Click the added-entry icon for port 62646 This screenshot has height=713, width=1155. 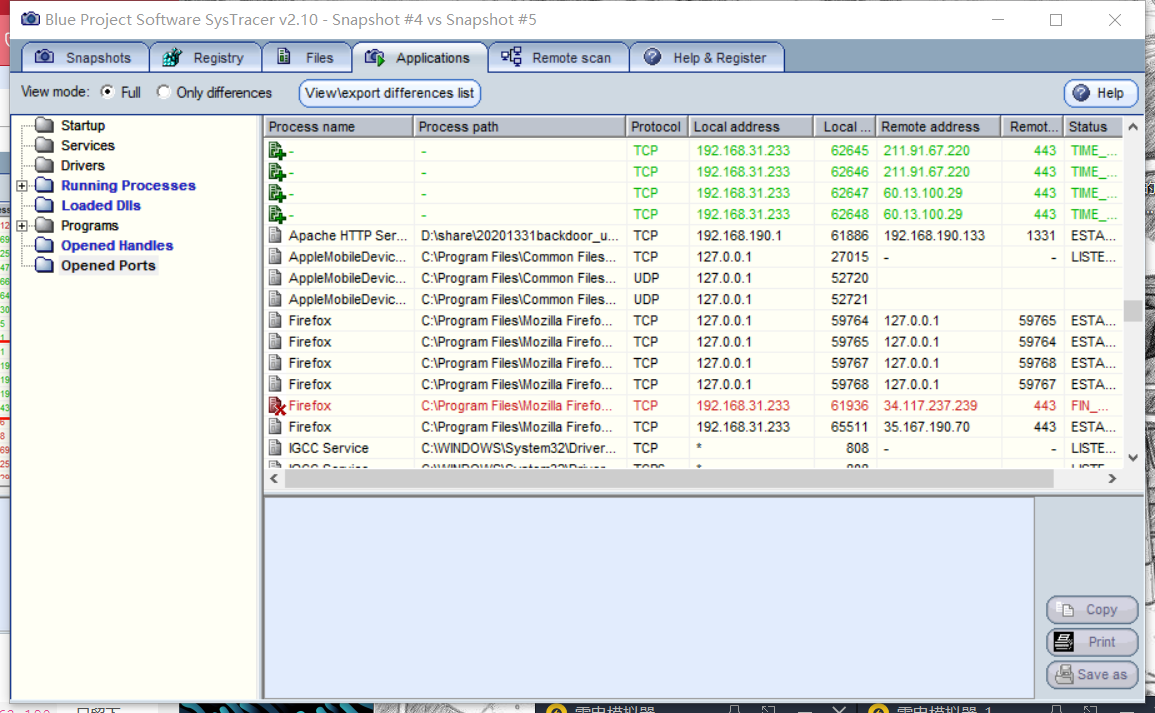pyautogui.click(x=277, y=172)
